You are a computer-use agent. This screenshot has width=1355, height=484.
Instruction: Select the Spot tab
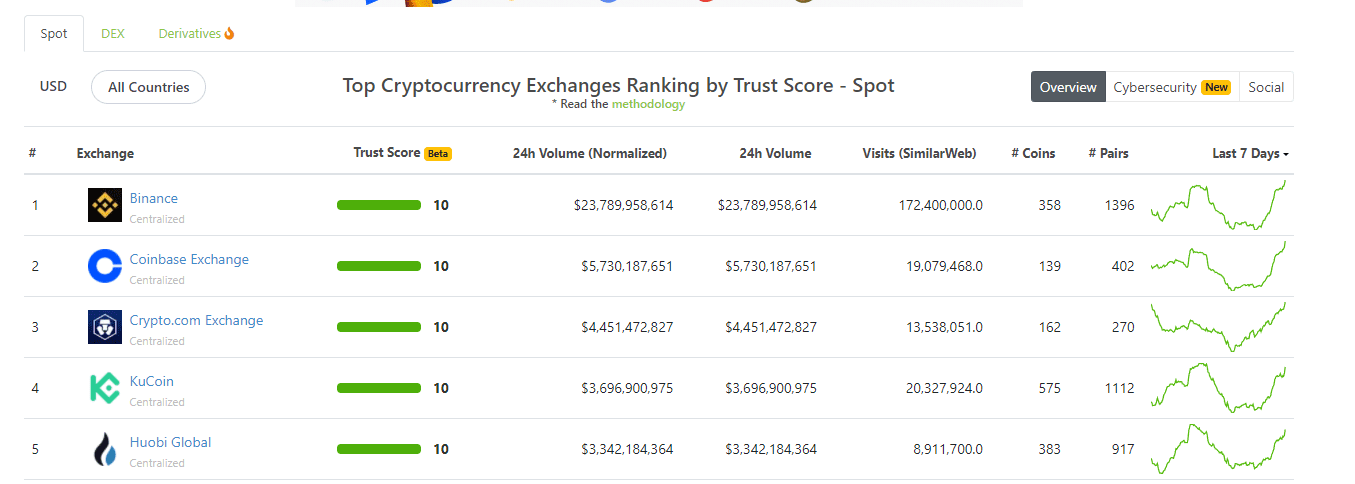[54, 34]
